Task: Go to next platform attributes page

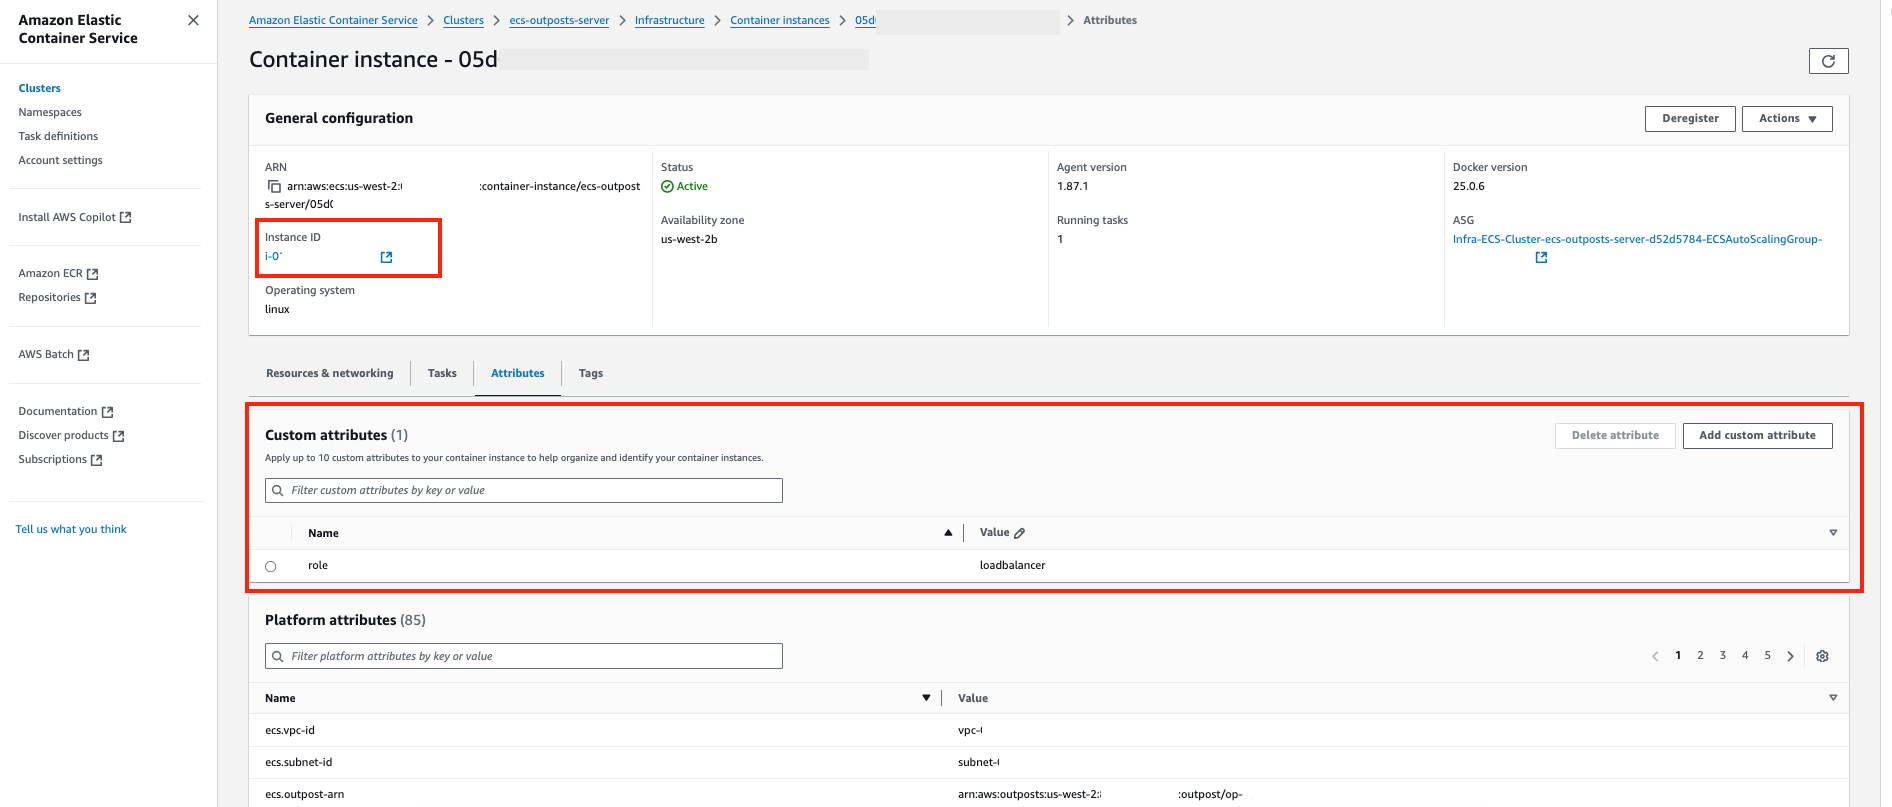Action: pyautogui.click(x=1790, y=656)
